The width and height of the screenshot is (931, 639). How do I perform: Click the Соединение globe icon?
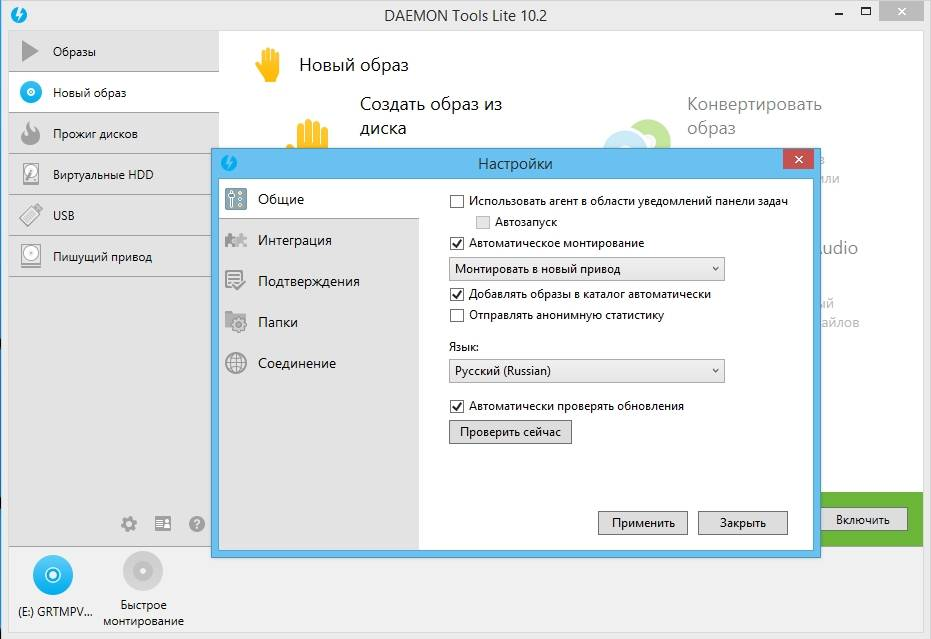click(x=236, y=363)
